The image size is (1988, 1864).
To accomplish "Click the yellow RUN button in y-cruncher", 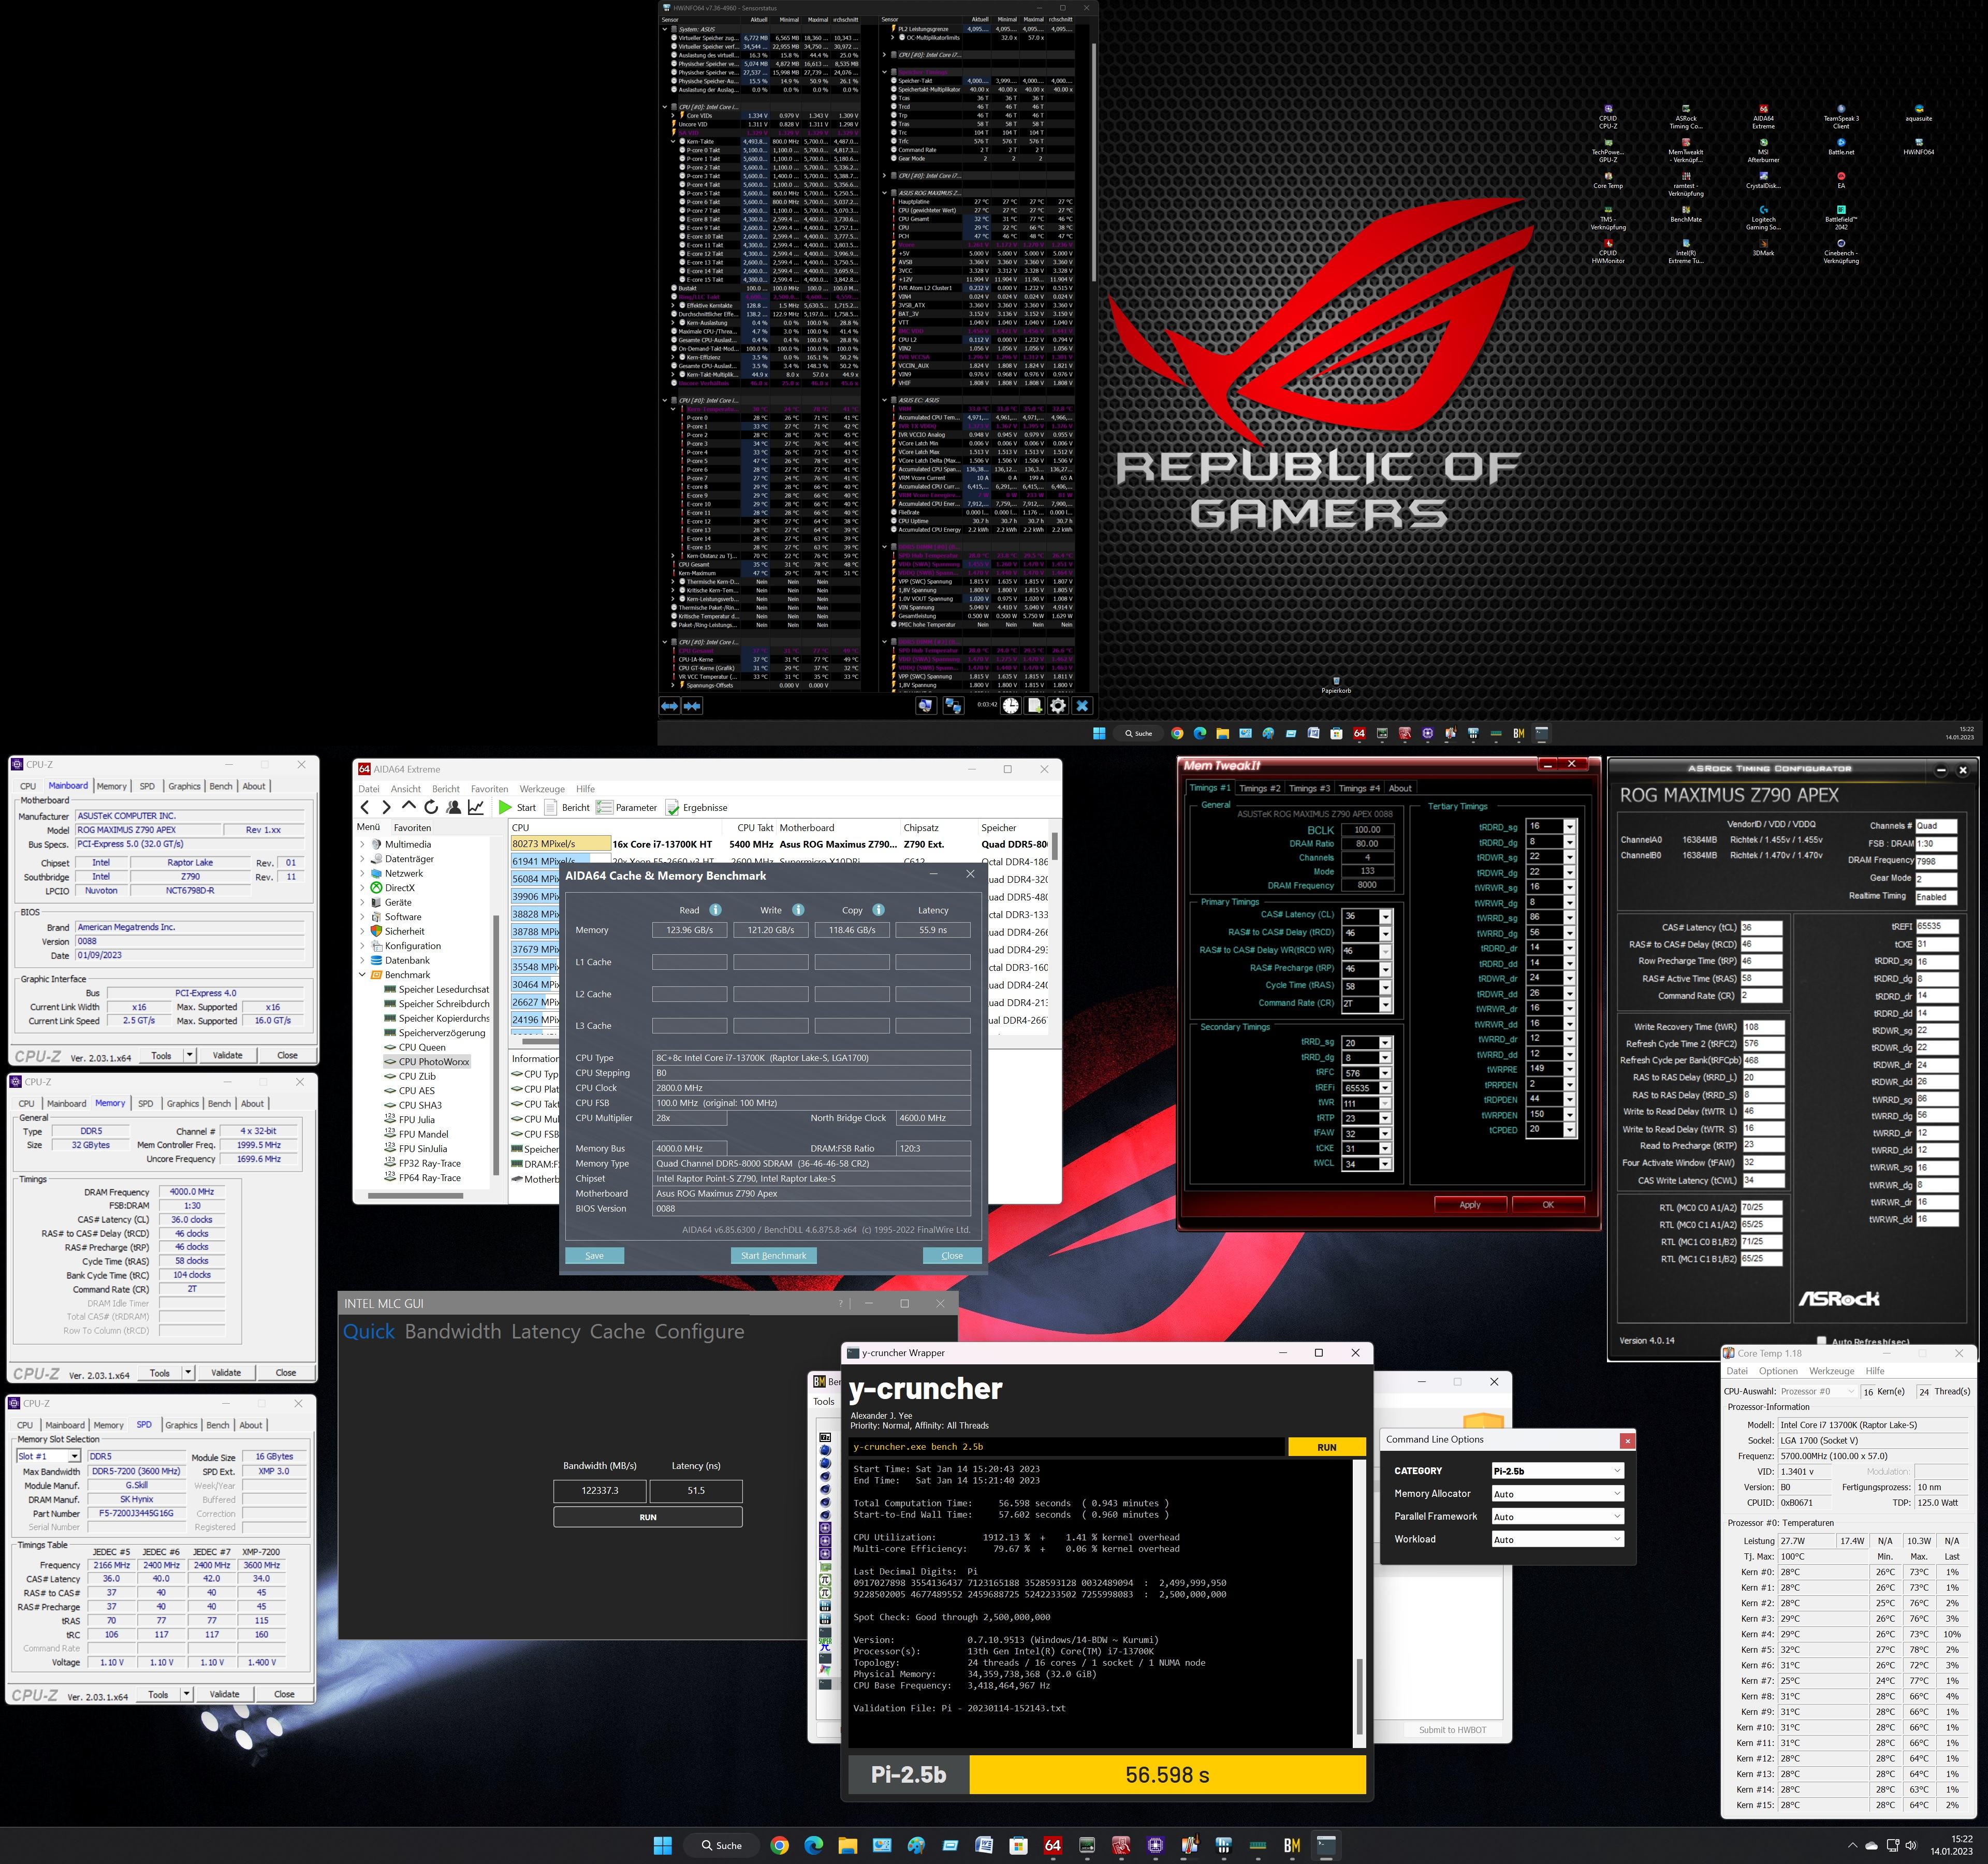I will [1326, 1446].
